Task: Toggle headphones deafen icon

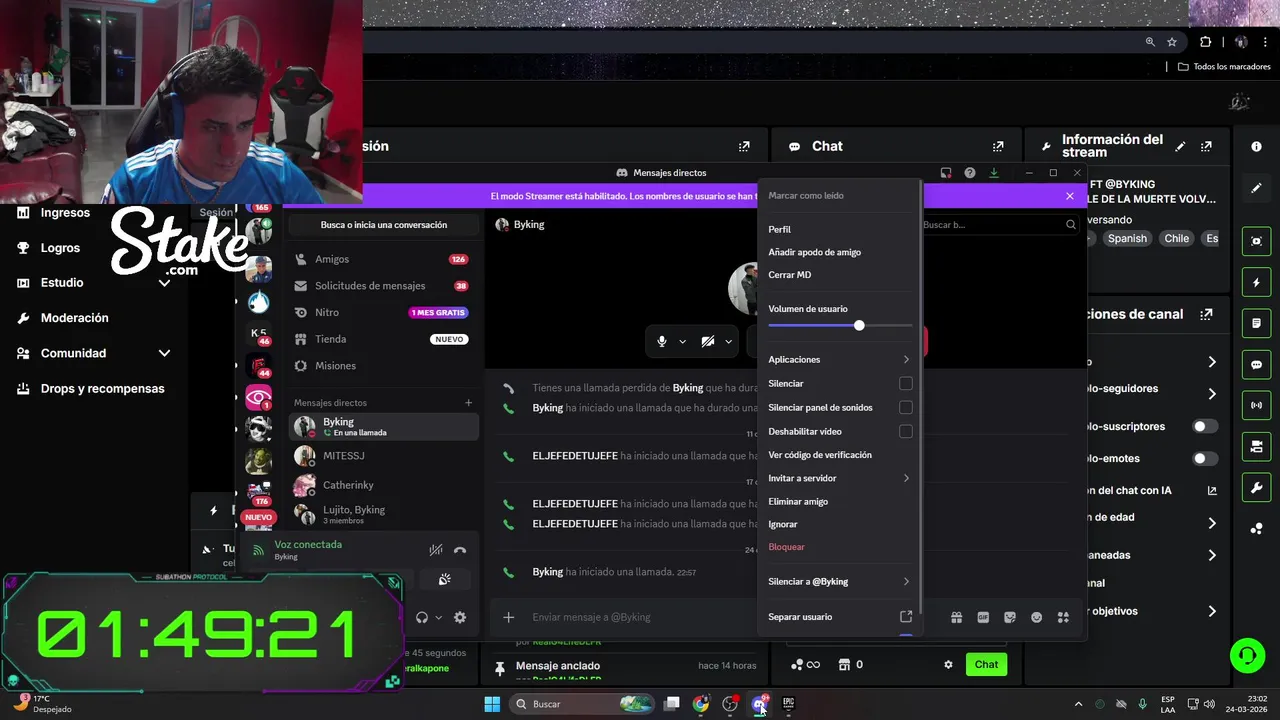Action: 422,617
